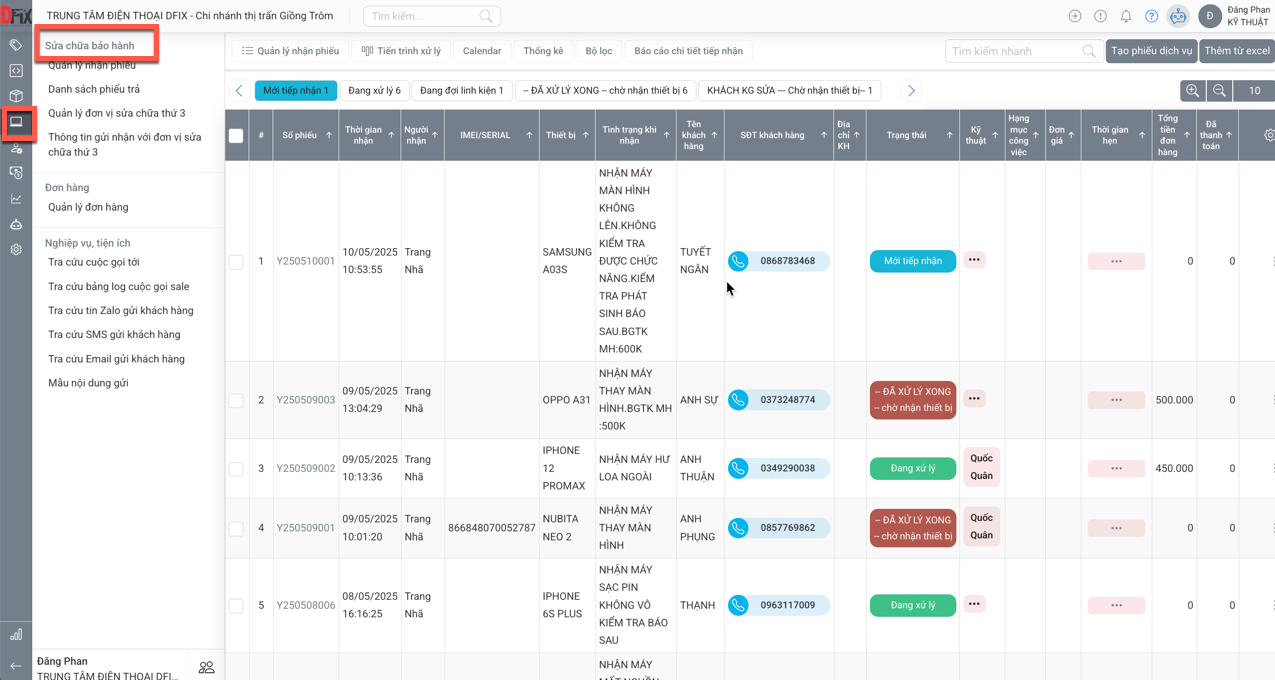Screen dimensions: 1275x680
Task: Open Tiến trình xử lý view
Action: click(401, 51)
